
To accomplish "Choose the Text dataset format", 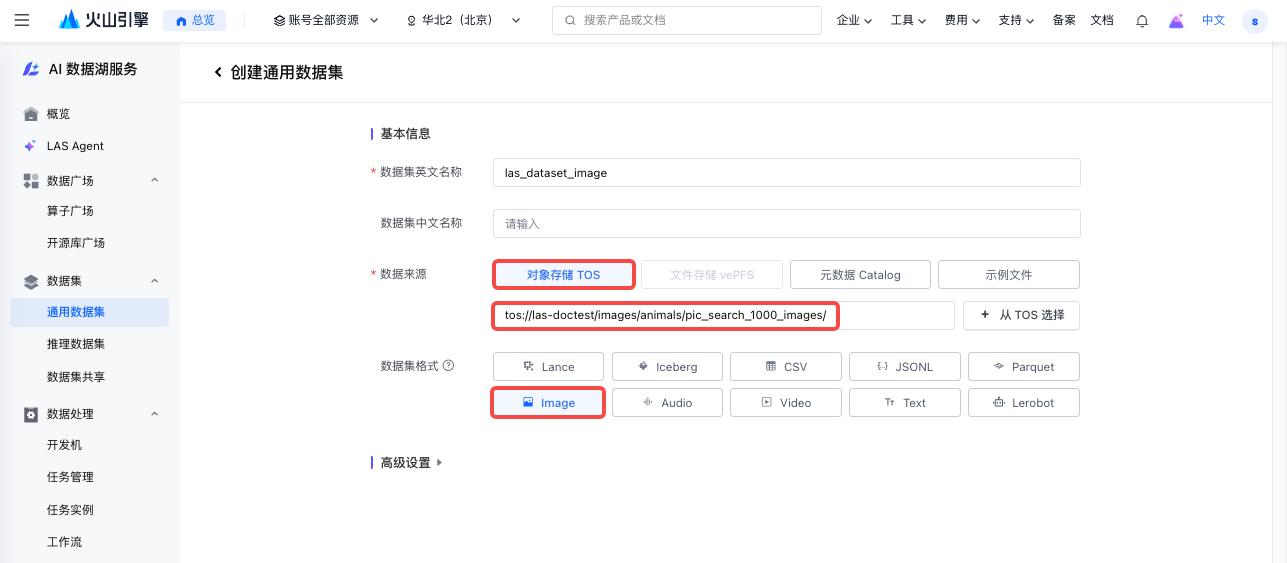I will (905, 402).
